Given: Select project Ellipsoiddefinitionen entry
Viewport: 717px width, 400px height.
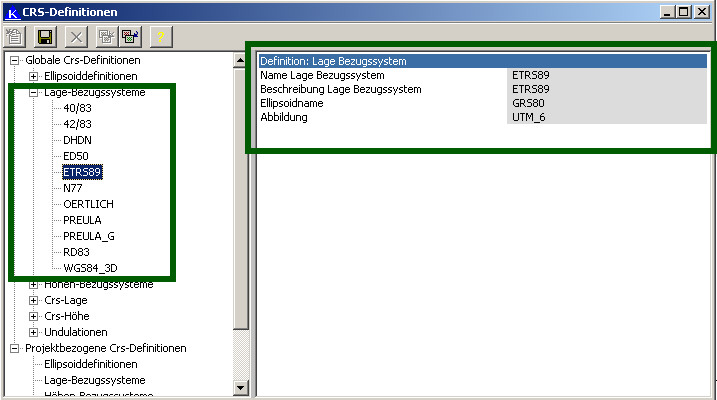Looking at the screenshot, I should coord(91,364).
